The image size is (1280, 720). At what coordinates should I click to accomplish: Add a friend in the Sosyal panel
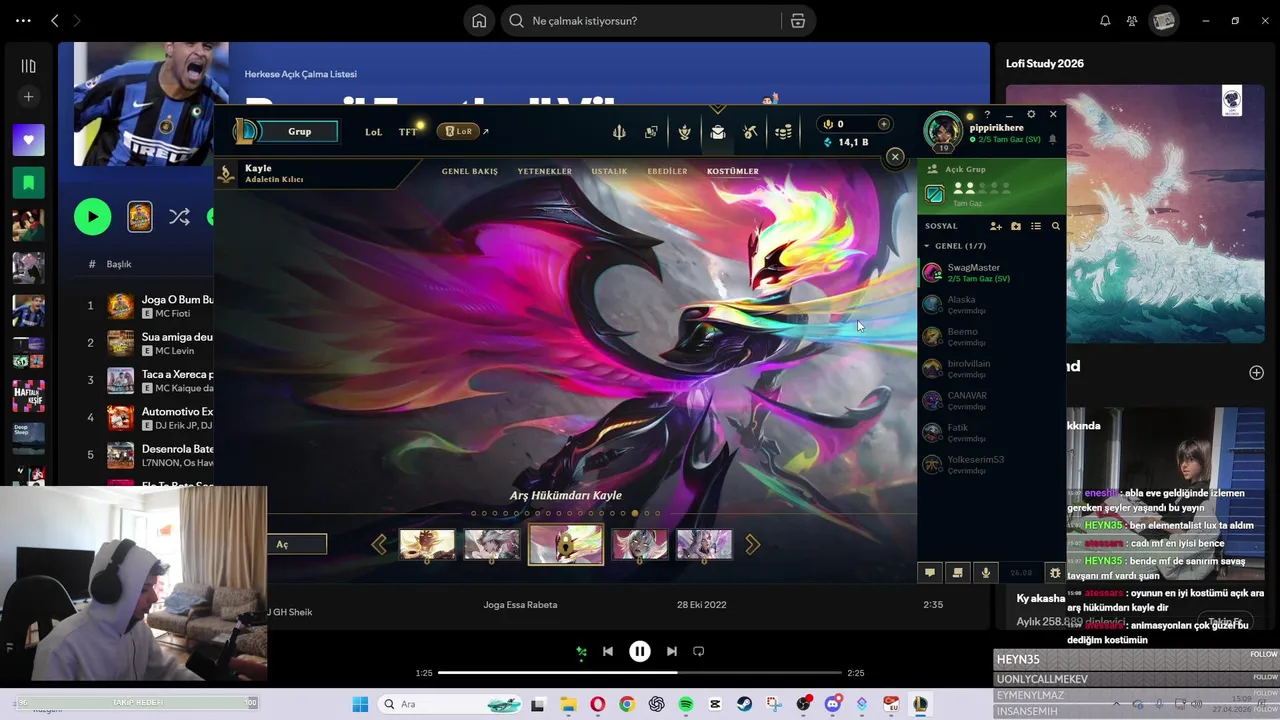996,226
